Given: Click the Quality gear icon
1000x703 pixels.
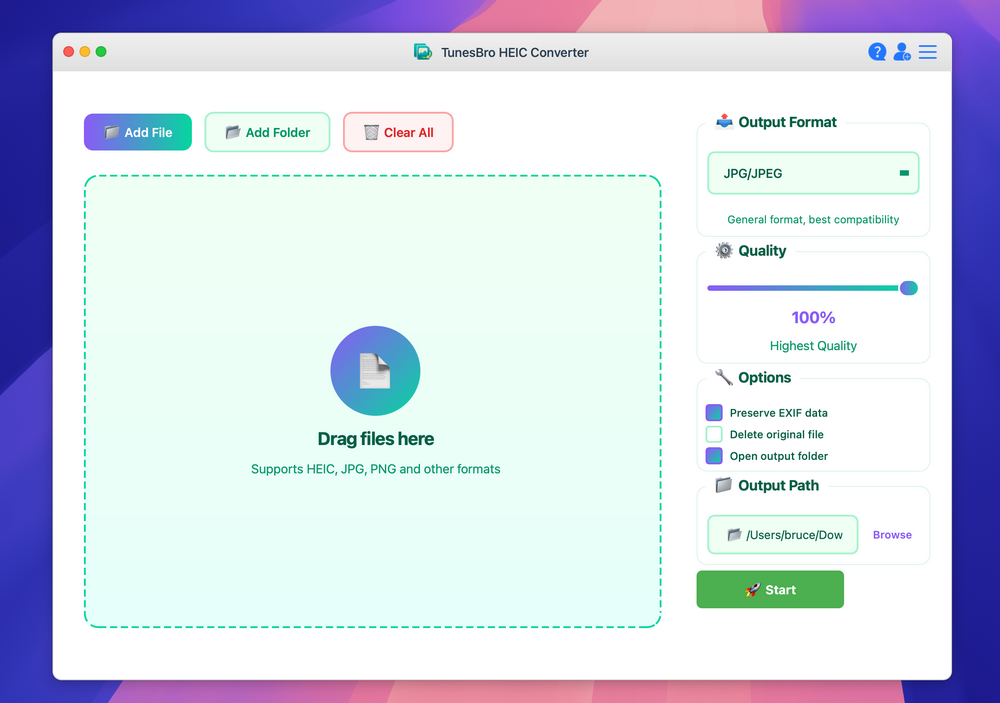Looking at the screenshot, I should click(x=724, y=250).
